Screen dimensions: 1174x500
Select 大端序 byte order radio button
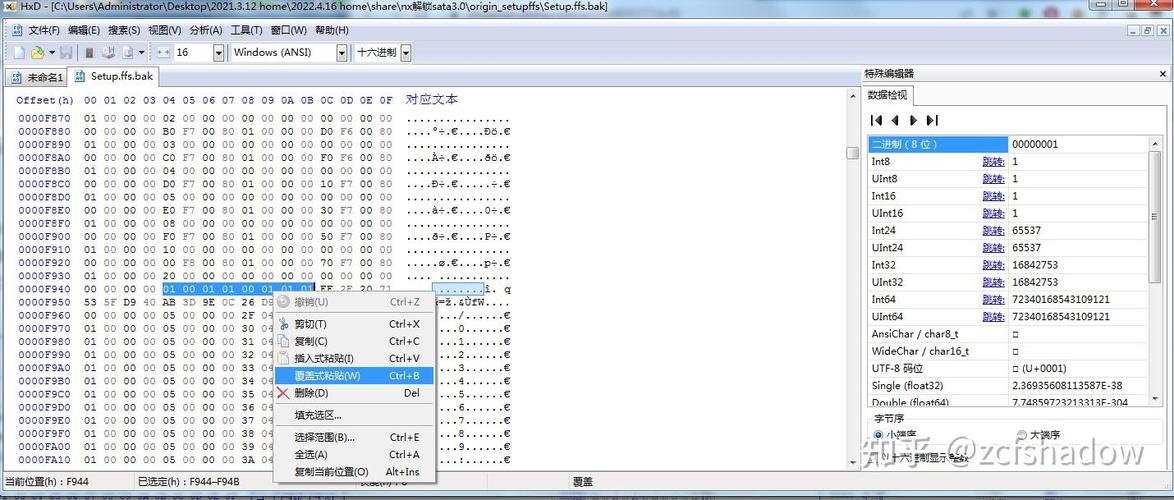pos(1021,435)
